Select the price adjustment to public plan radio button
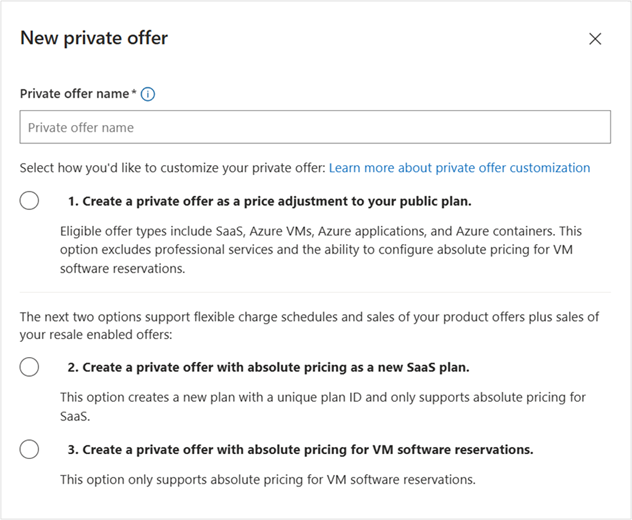 (x=29, y=200)
